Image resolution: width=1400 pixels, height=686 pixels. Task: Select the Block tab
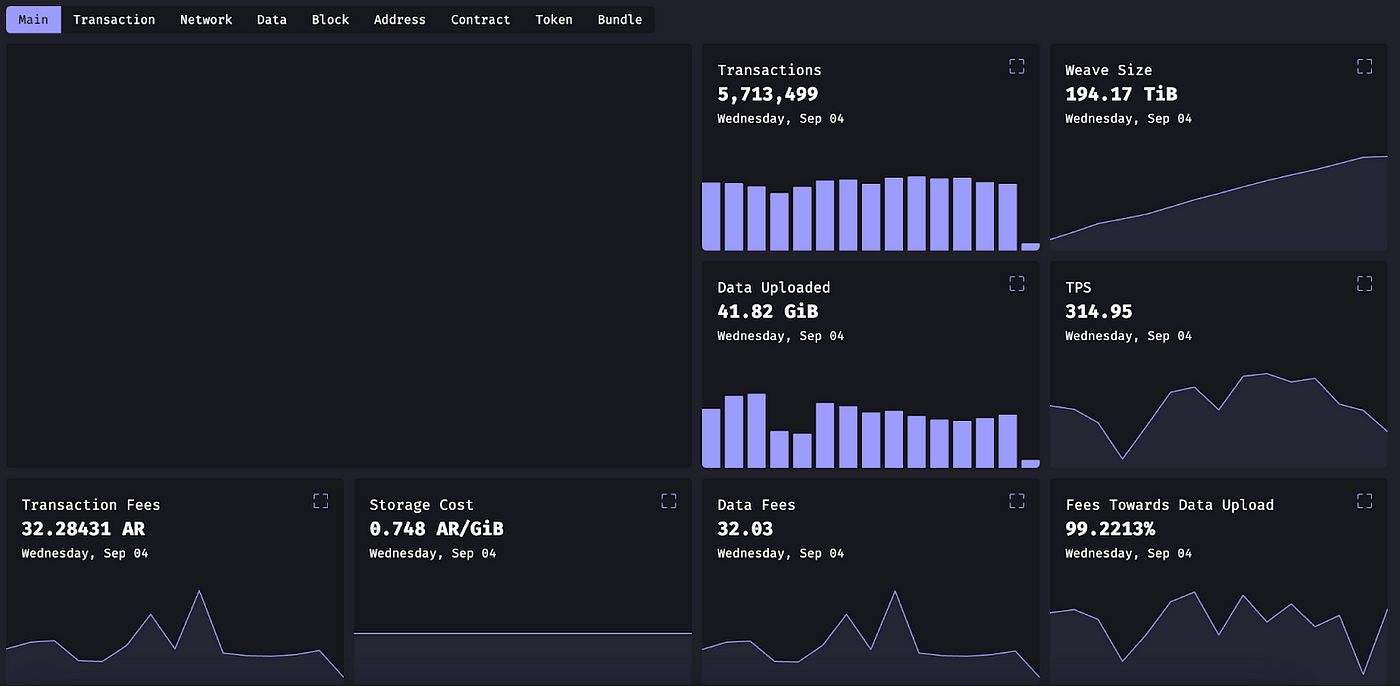coord(330,20)
